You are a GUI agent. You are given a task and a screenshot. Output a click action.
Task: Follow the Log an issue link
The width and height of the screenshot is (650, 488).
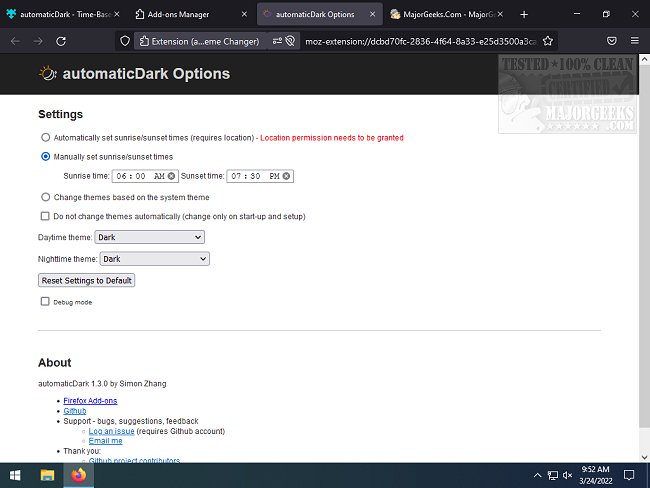[x=112, y=431]
